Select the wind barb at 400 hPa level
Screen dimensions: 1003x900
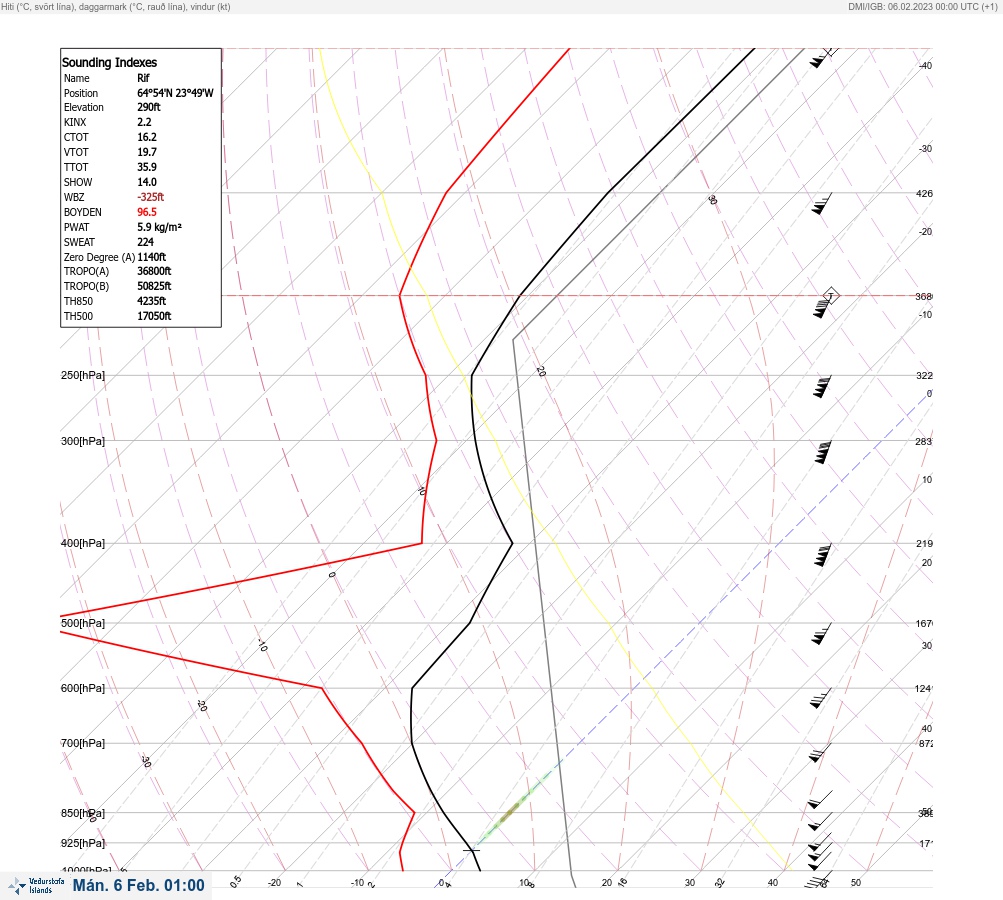pos(823,555)
